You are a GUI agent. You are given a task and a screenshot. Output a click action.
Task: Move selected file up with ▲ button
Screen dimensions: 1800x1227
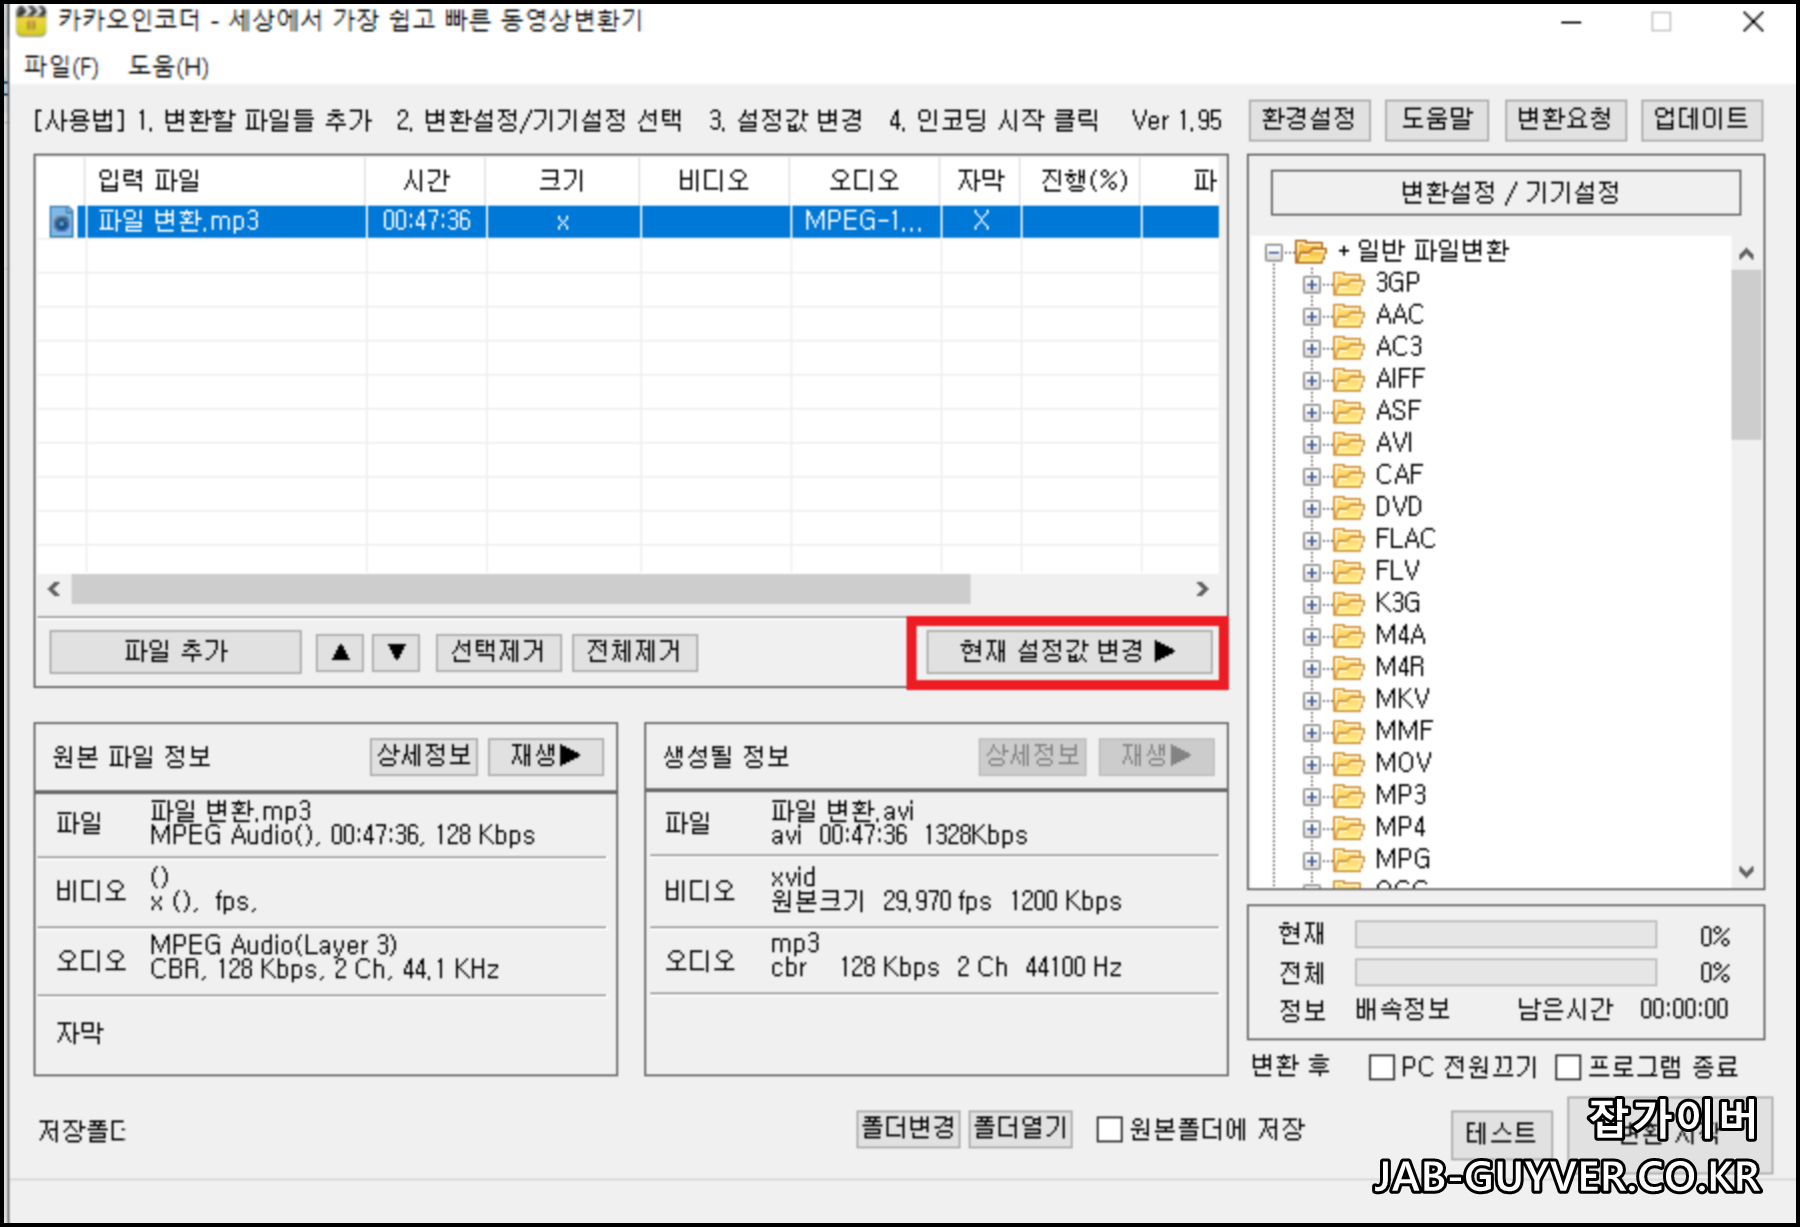tap(340, 652)
